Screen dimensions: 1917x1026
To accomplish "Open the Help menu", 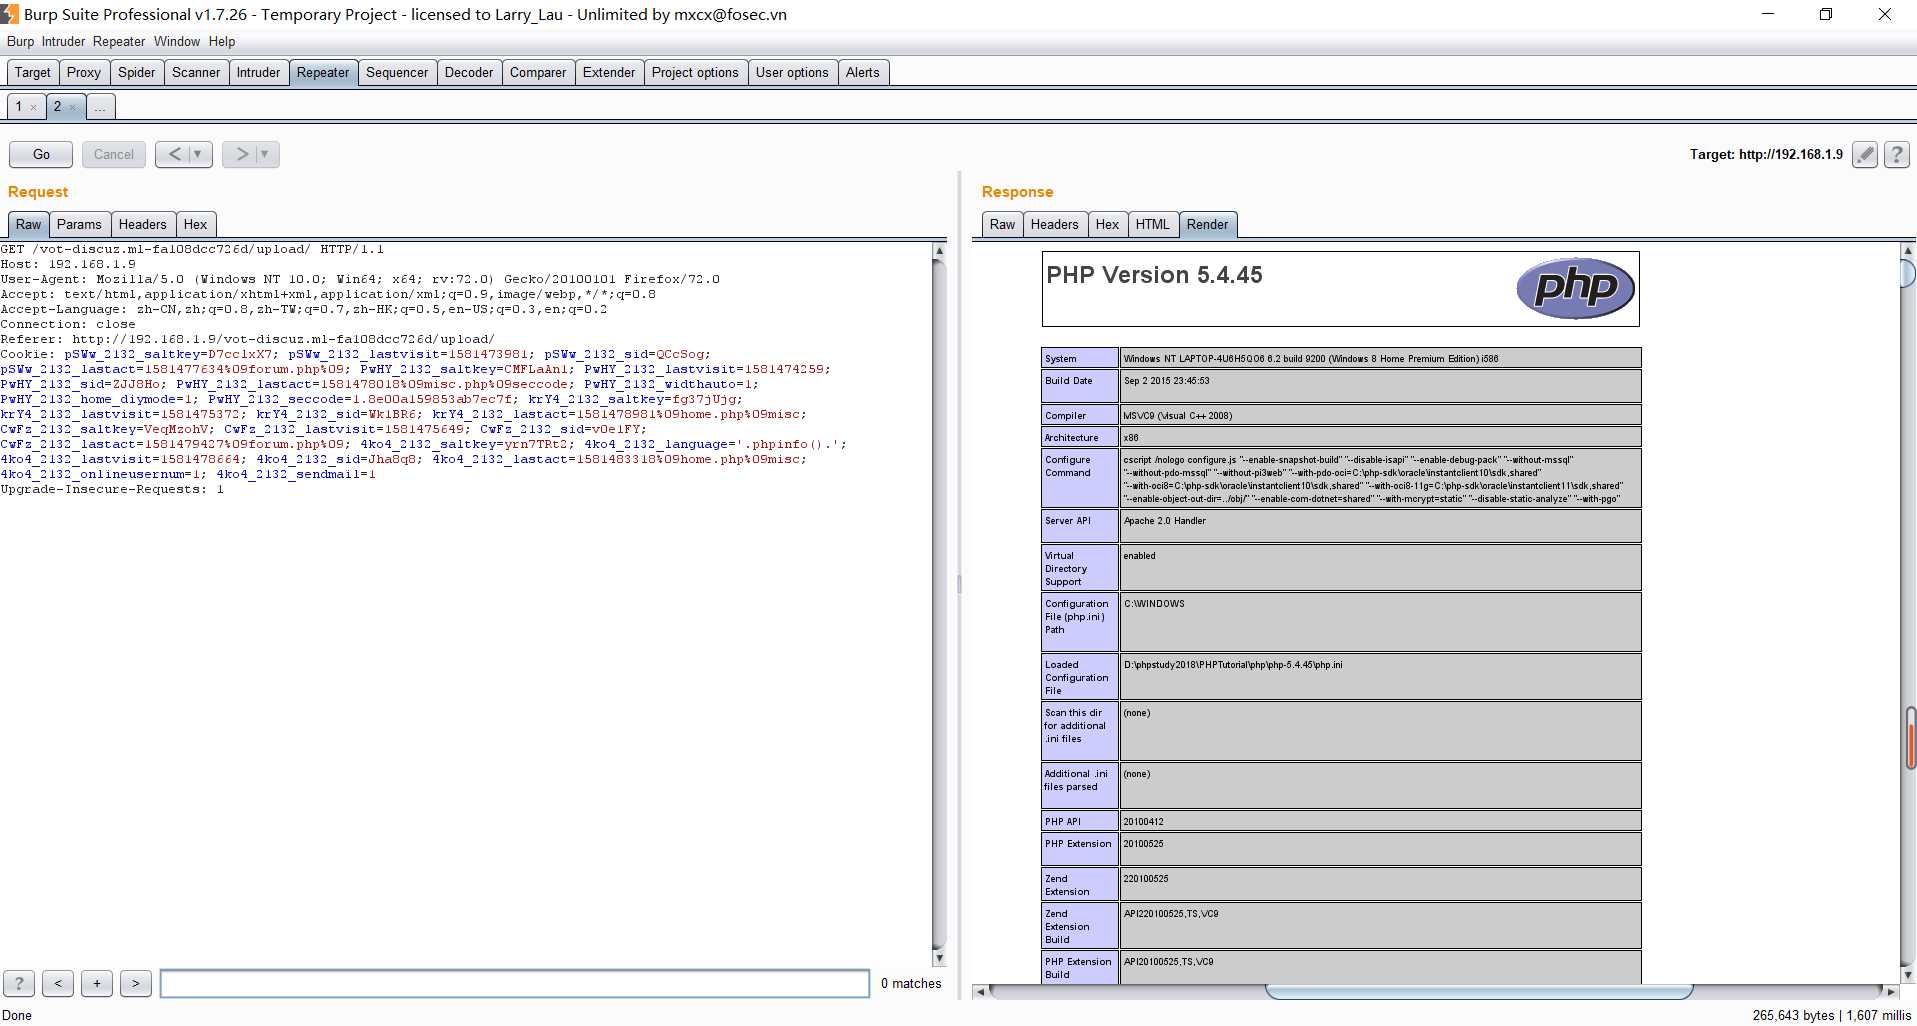I will (x=222, y=41).
